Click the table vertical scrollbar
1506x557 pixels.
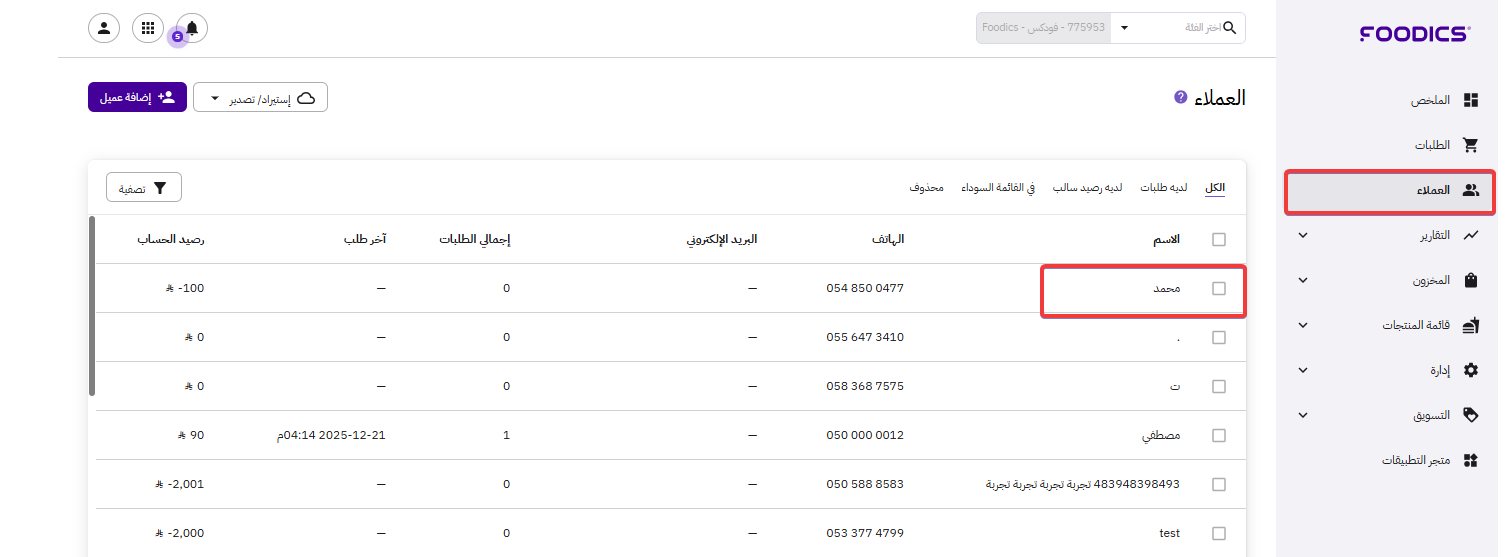92,305
